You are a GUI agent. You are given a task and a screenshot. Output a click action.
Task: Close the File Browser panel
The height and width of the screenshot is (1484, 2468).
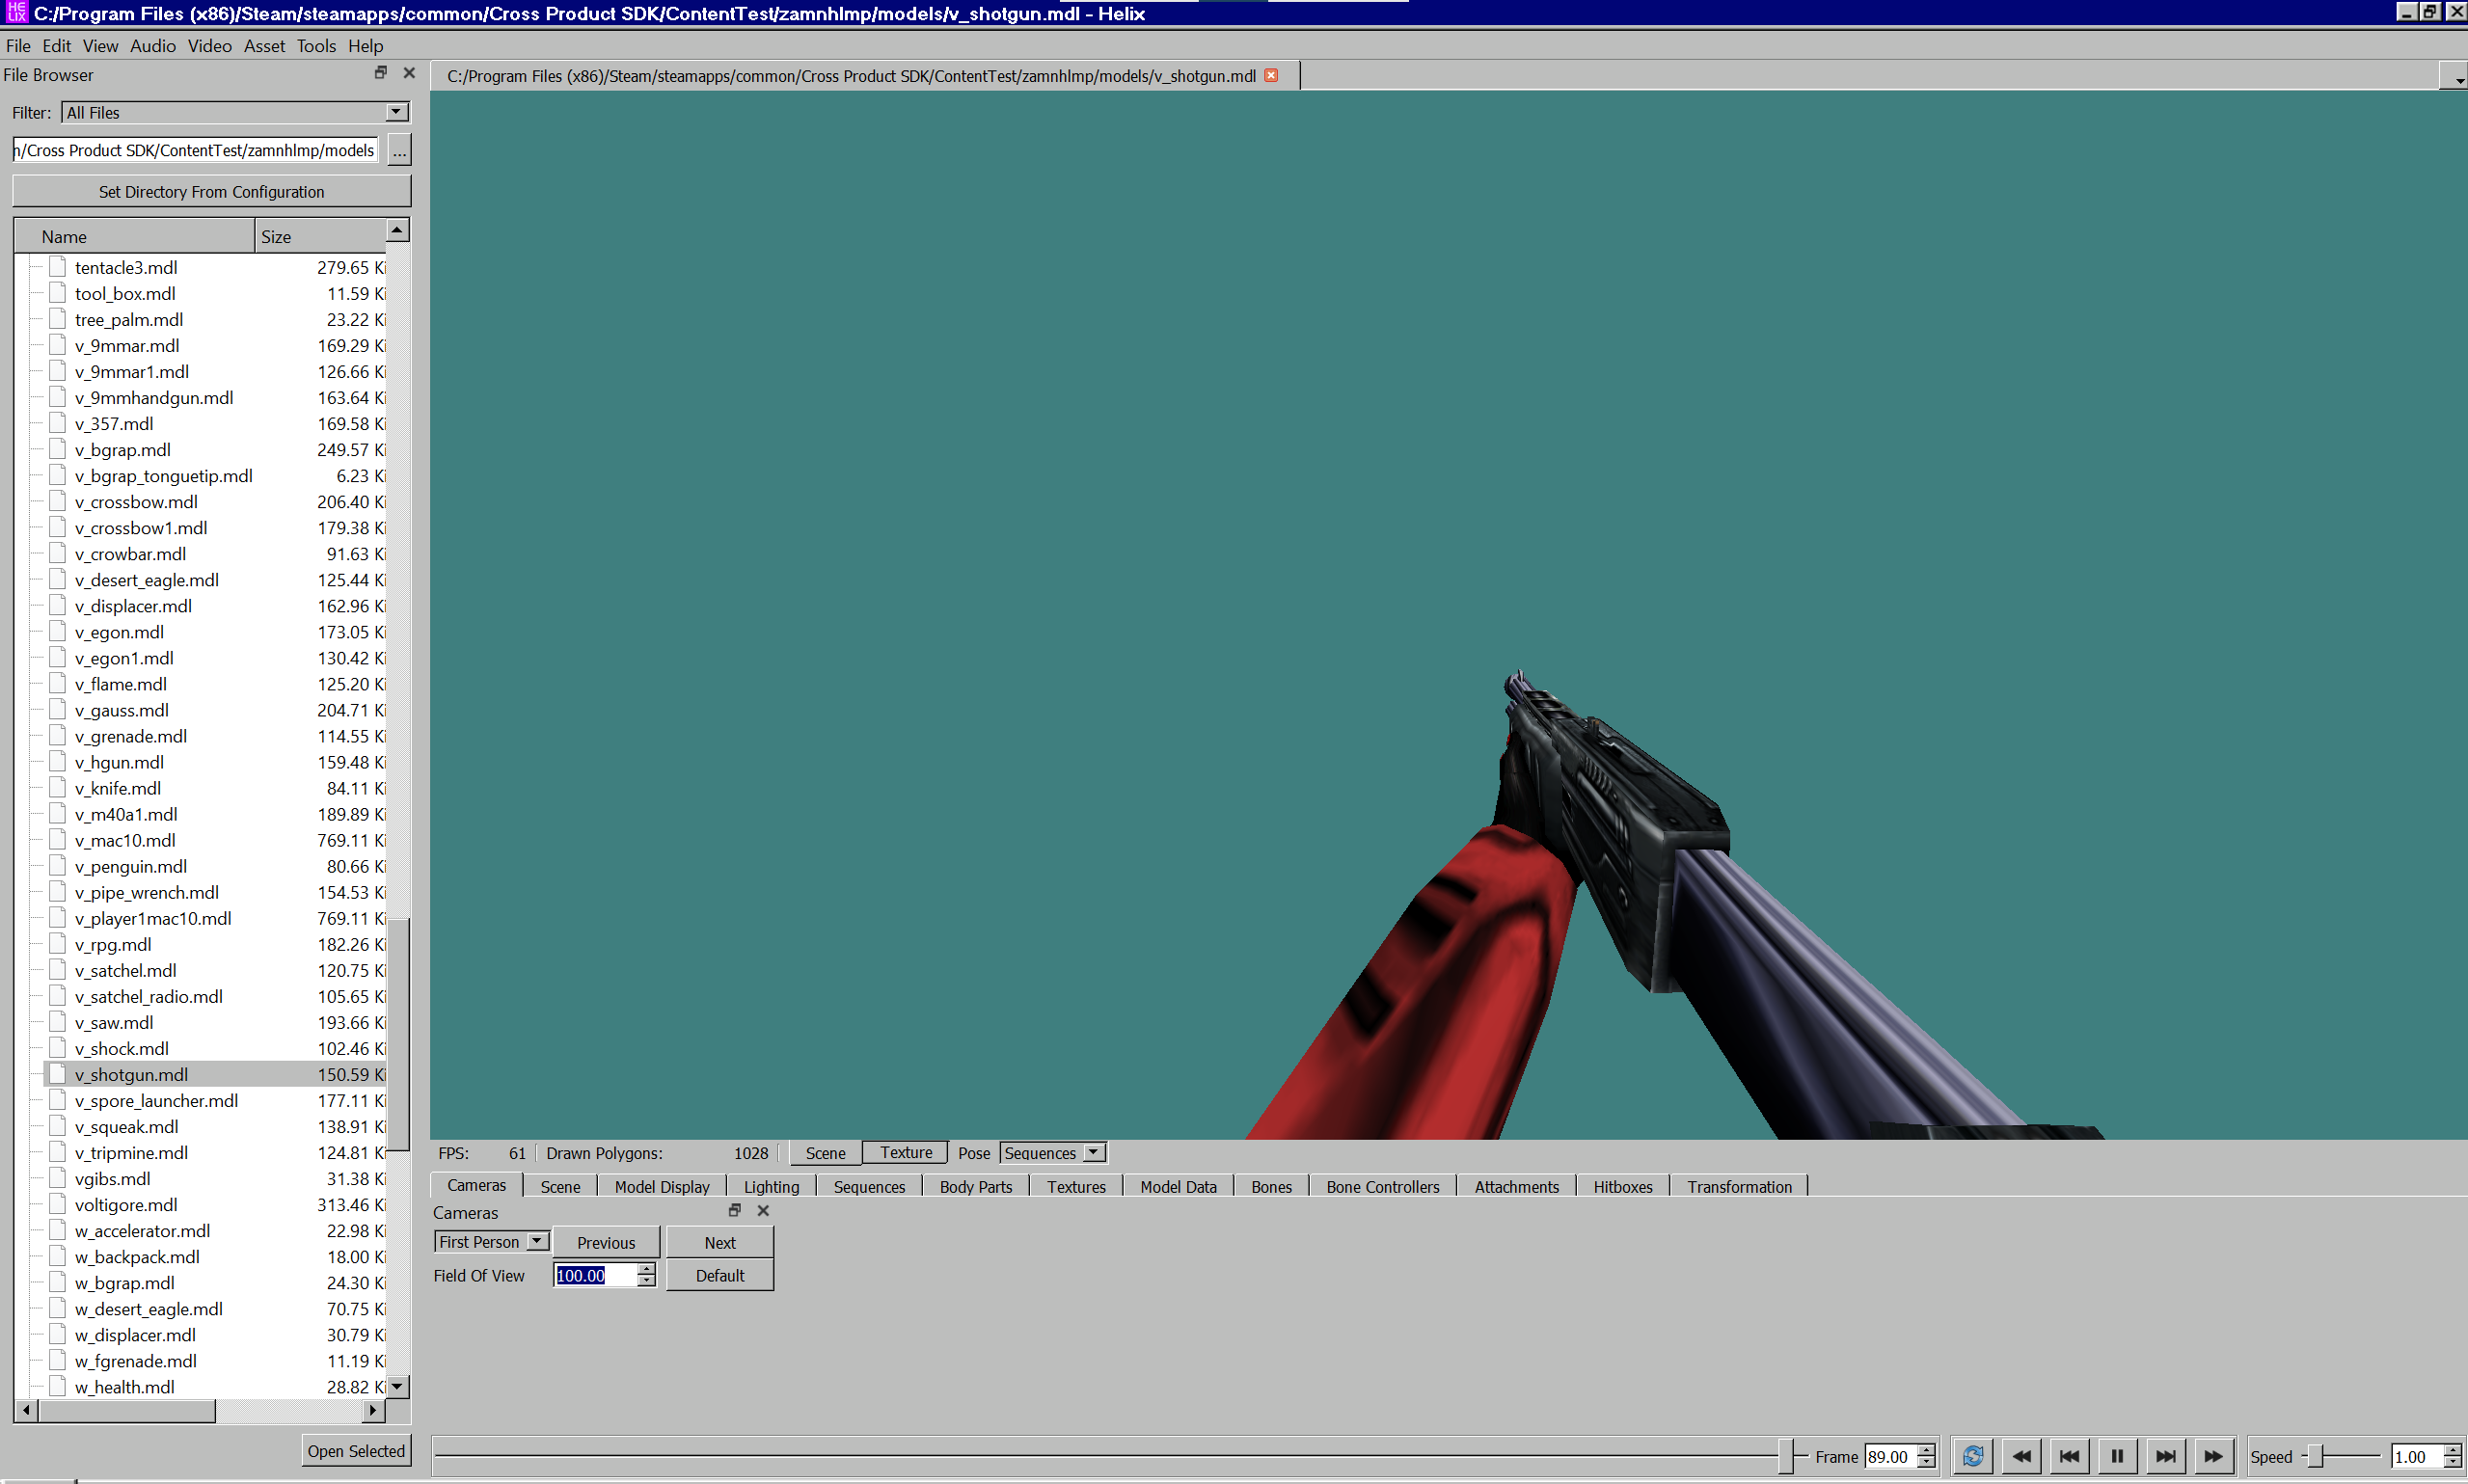[x=409, y=73]
